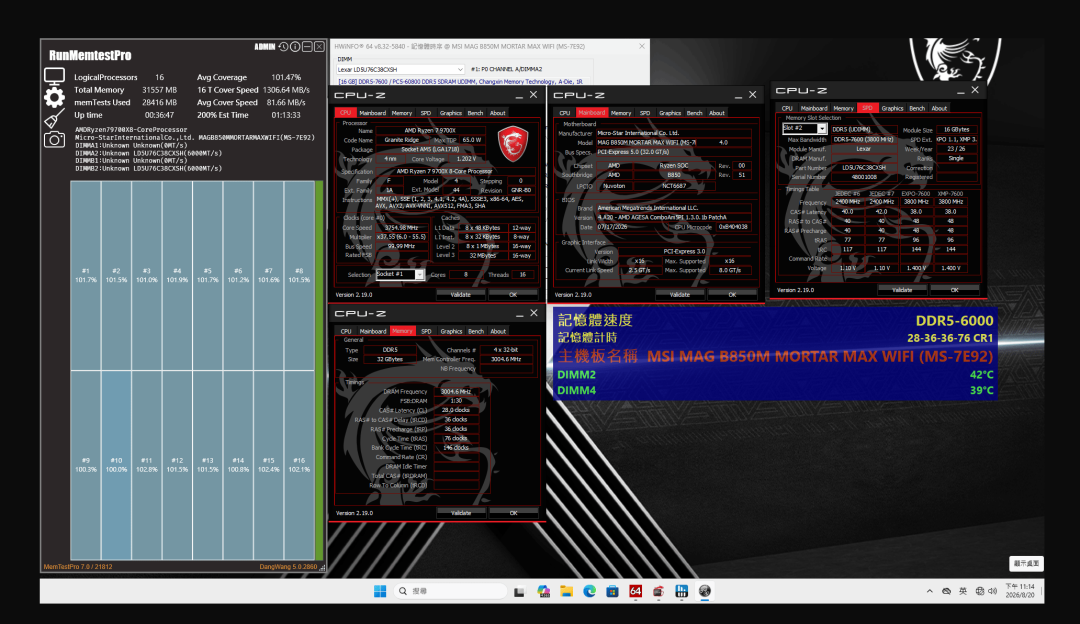
Task: Close the HWiNFO memory window
Action: [642, 46]
